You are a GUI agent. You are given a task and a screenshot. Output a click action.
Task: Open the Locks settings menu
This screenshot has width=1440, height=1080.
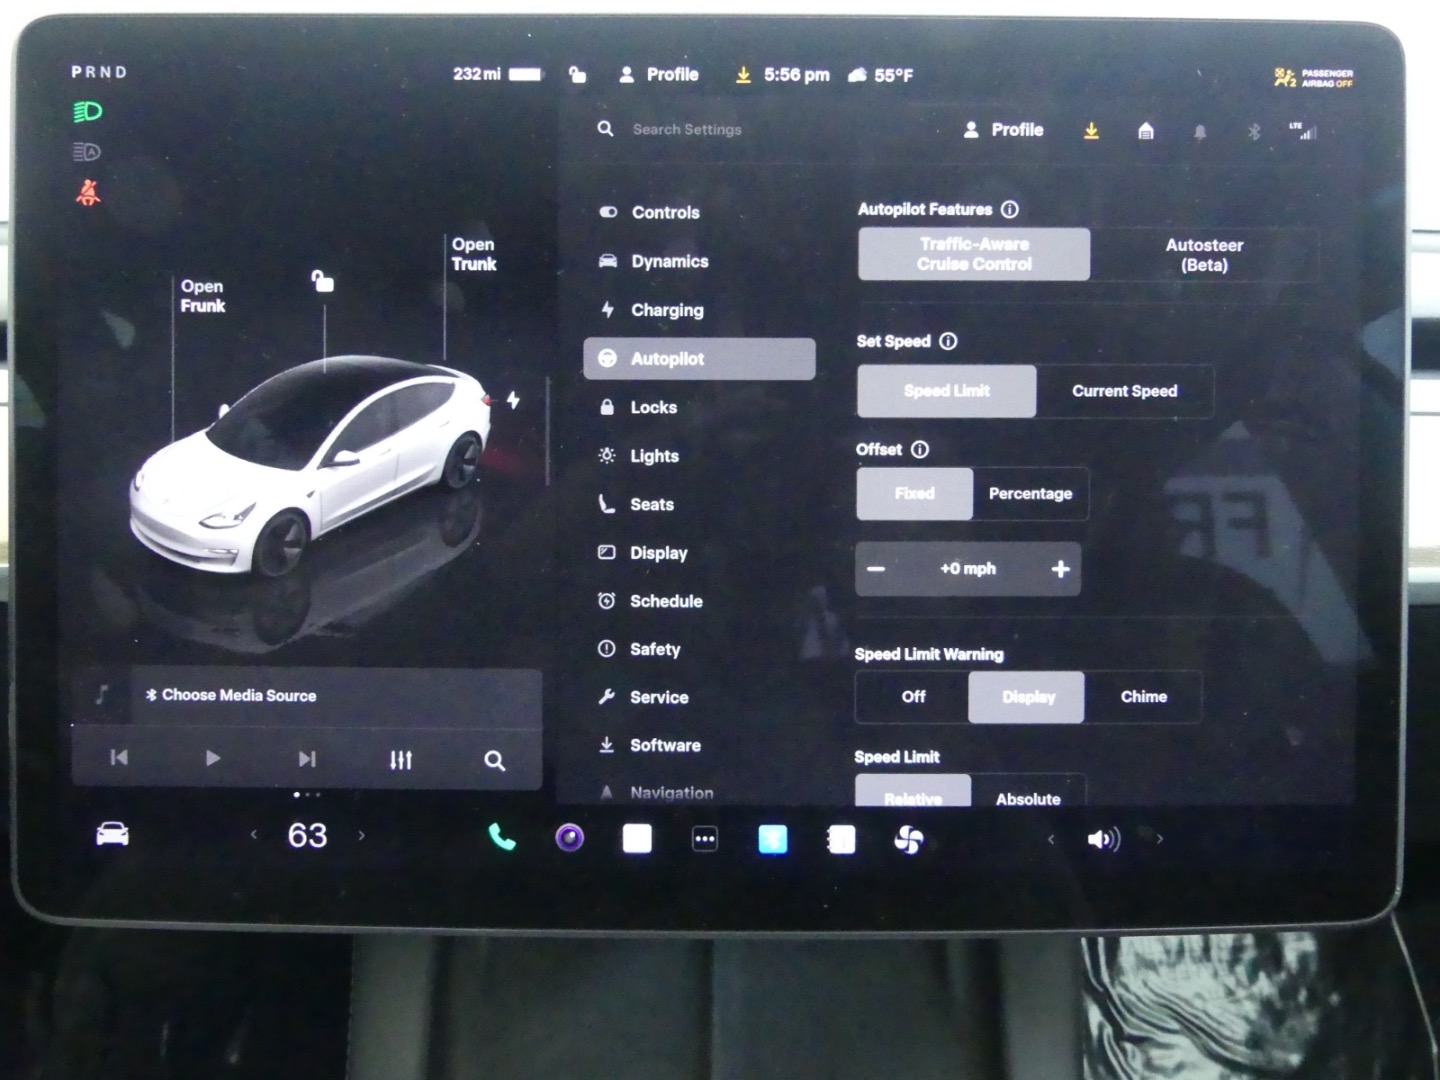653,407
